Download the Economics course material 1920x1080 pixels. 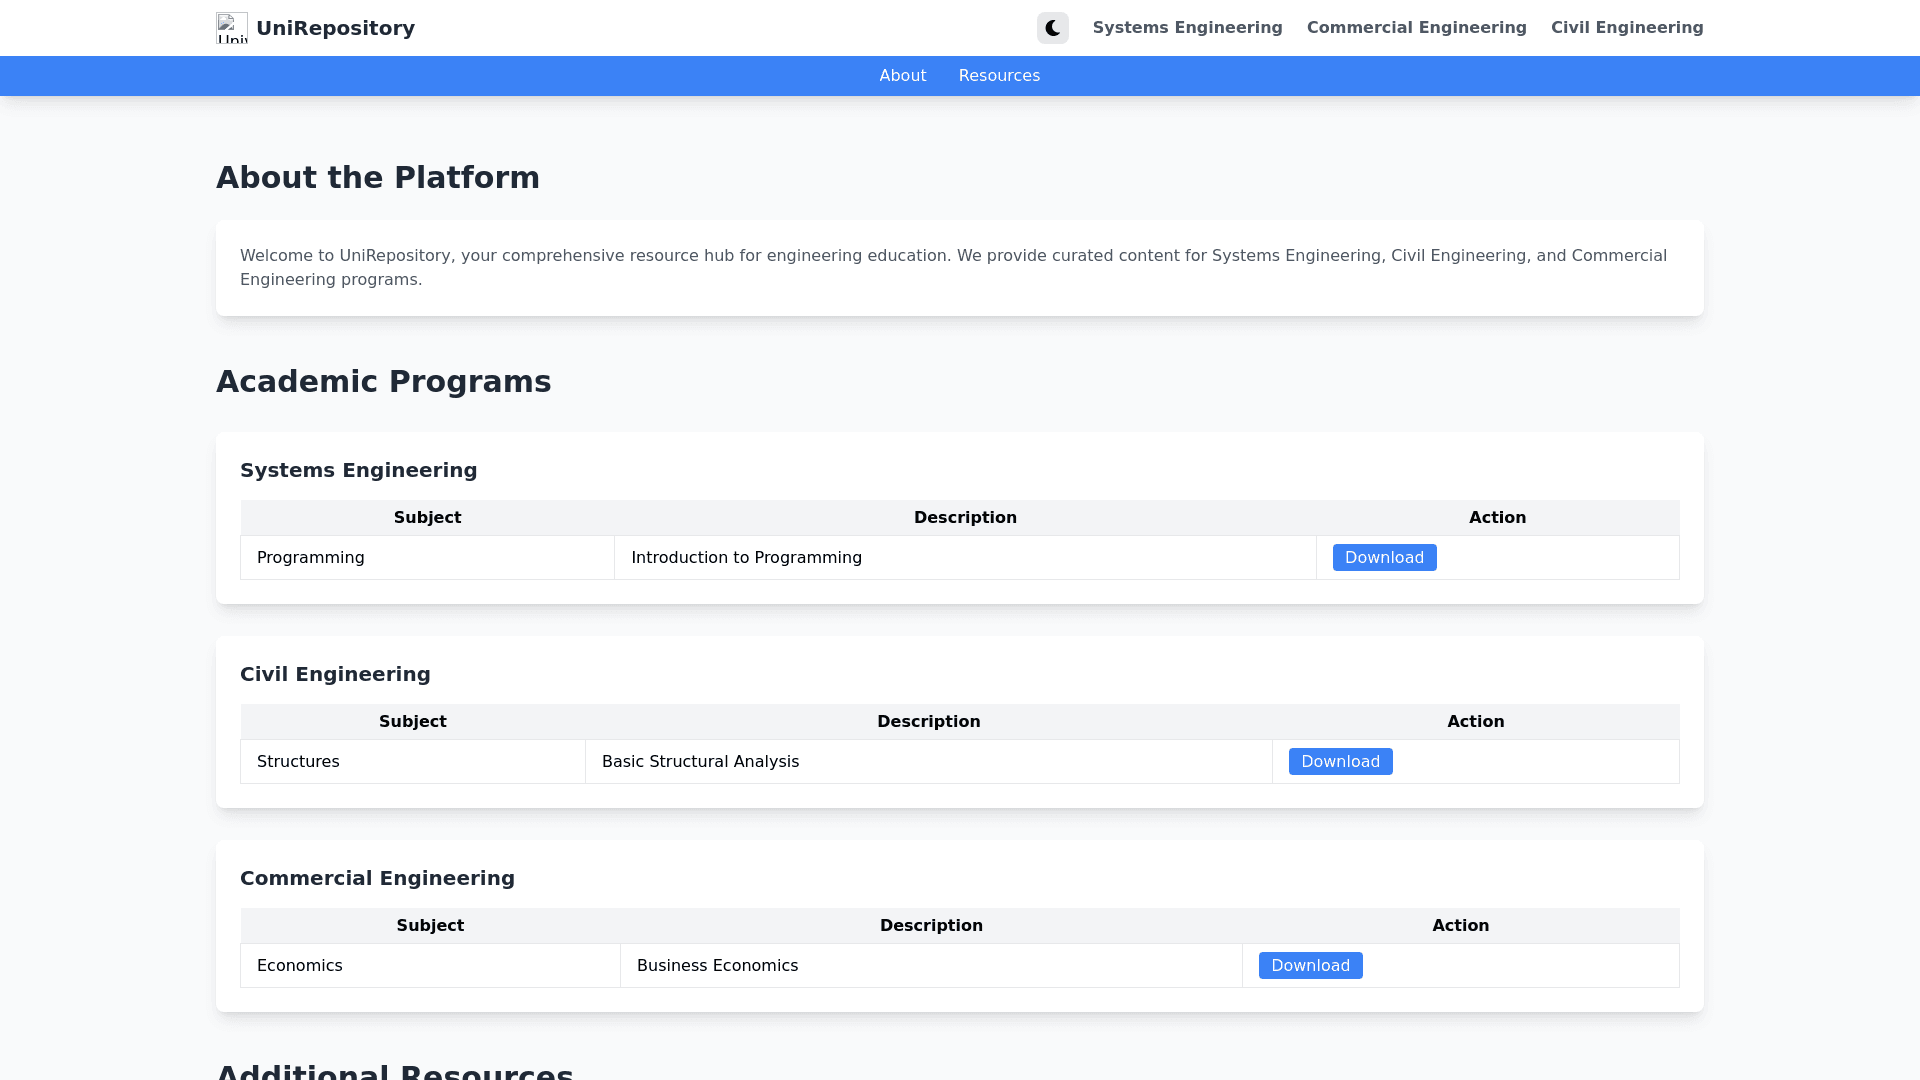click(x=1309, y=966)
